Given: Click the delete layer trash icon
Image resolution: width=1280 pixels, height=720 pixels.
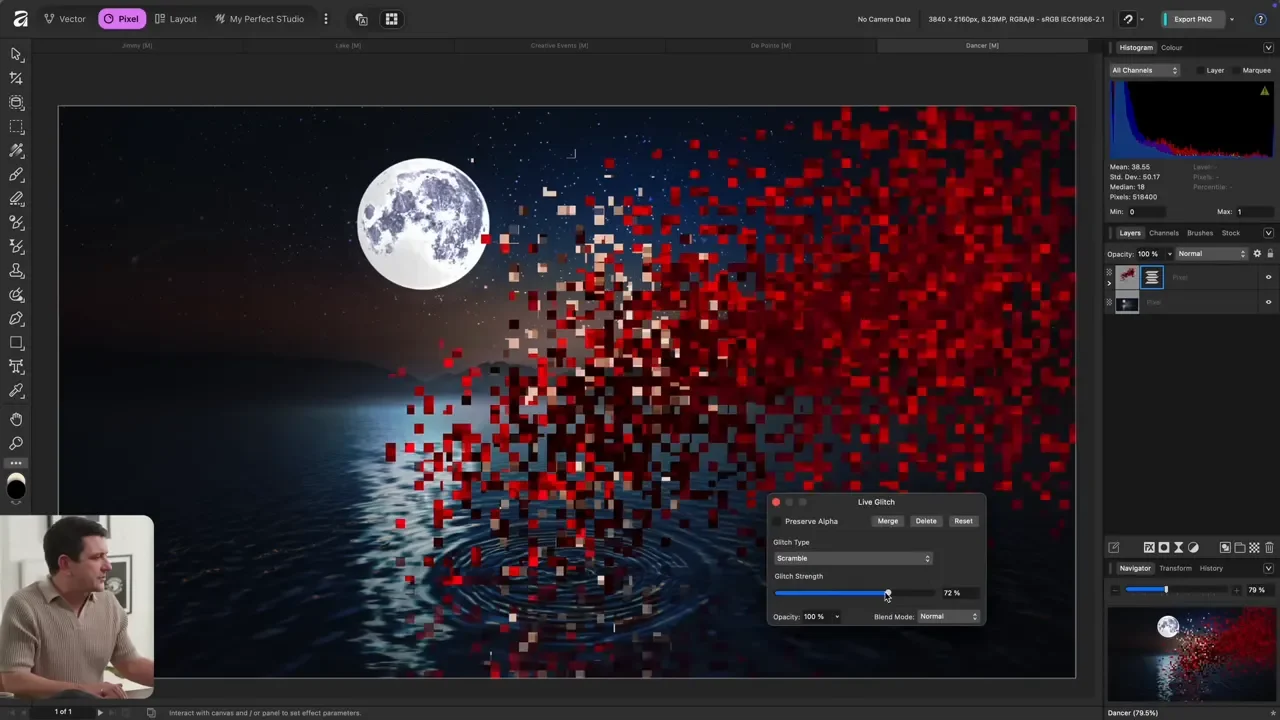Looking at the screenshot, I should point(1269,548).
